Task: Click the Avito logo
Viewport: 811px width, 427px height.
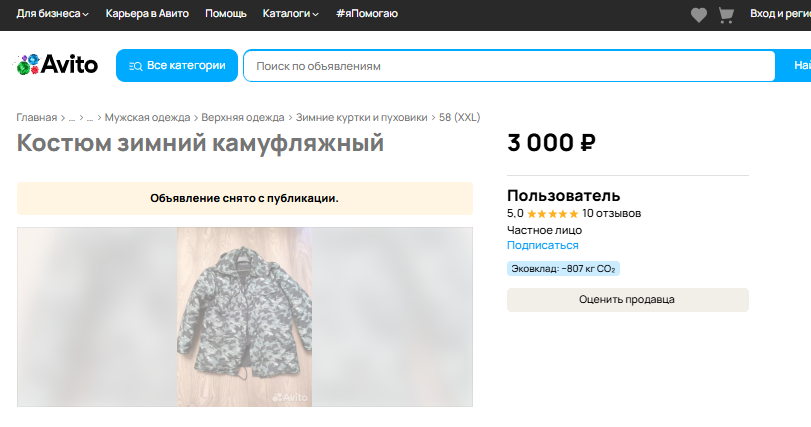Action: [56, 66]
